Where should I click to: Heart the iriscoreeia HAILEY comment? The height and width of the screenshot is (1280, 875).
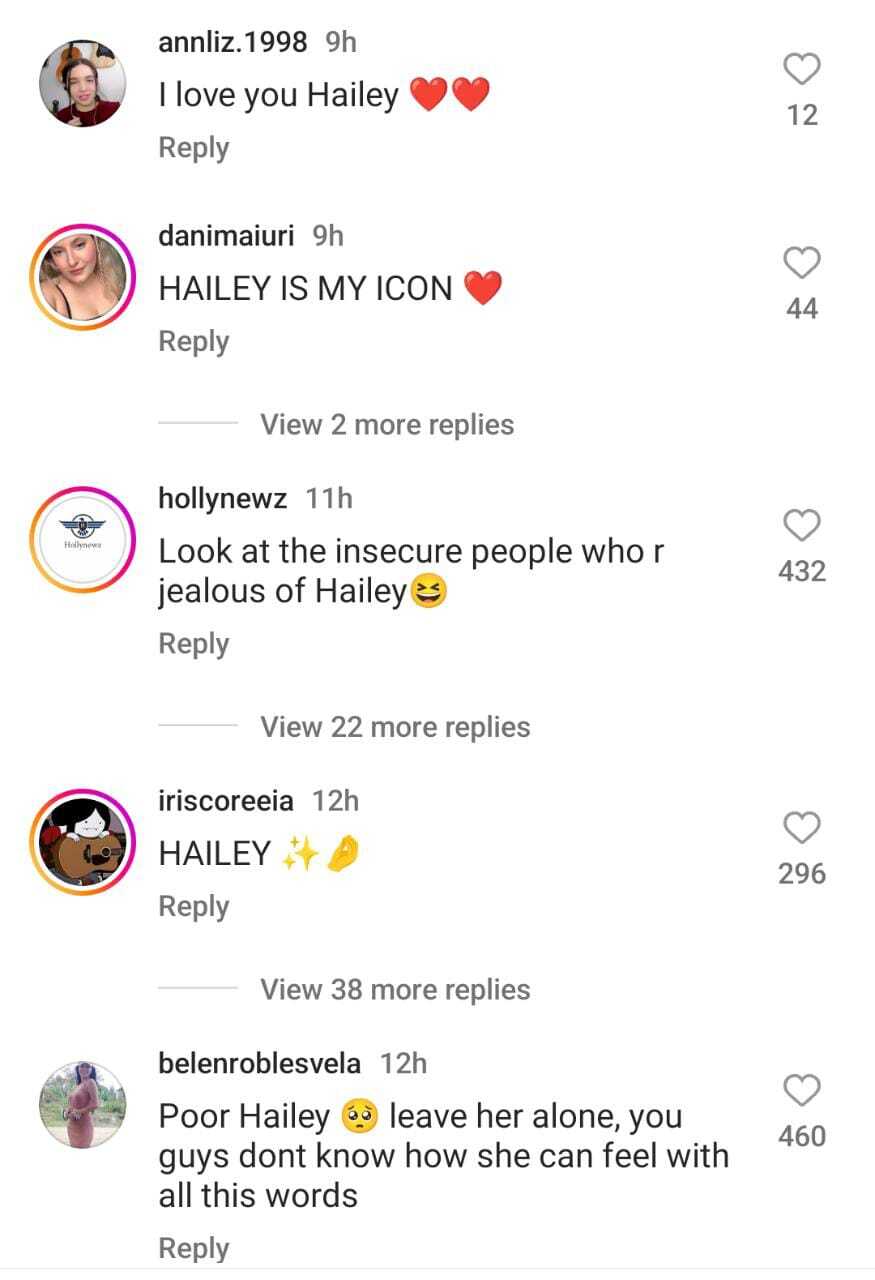click(x=801, y=828)
